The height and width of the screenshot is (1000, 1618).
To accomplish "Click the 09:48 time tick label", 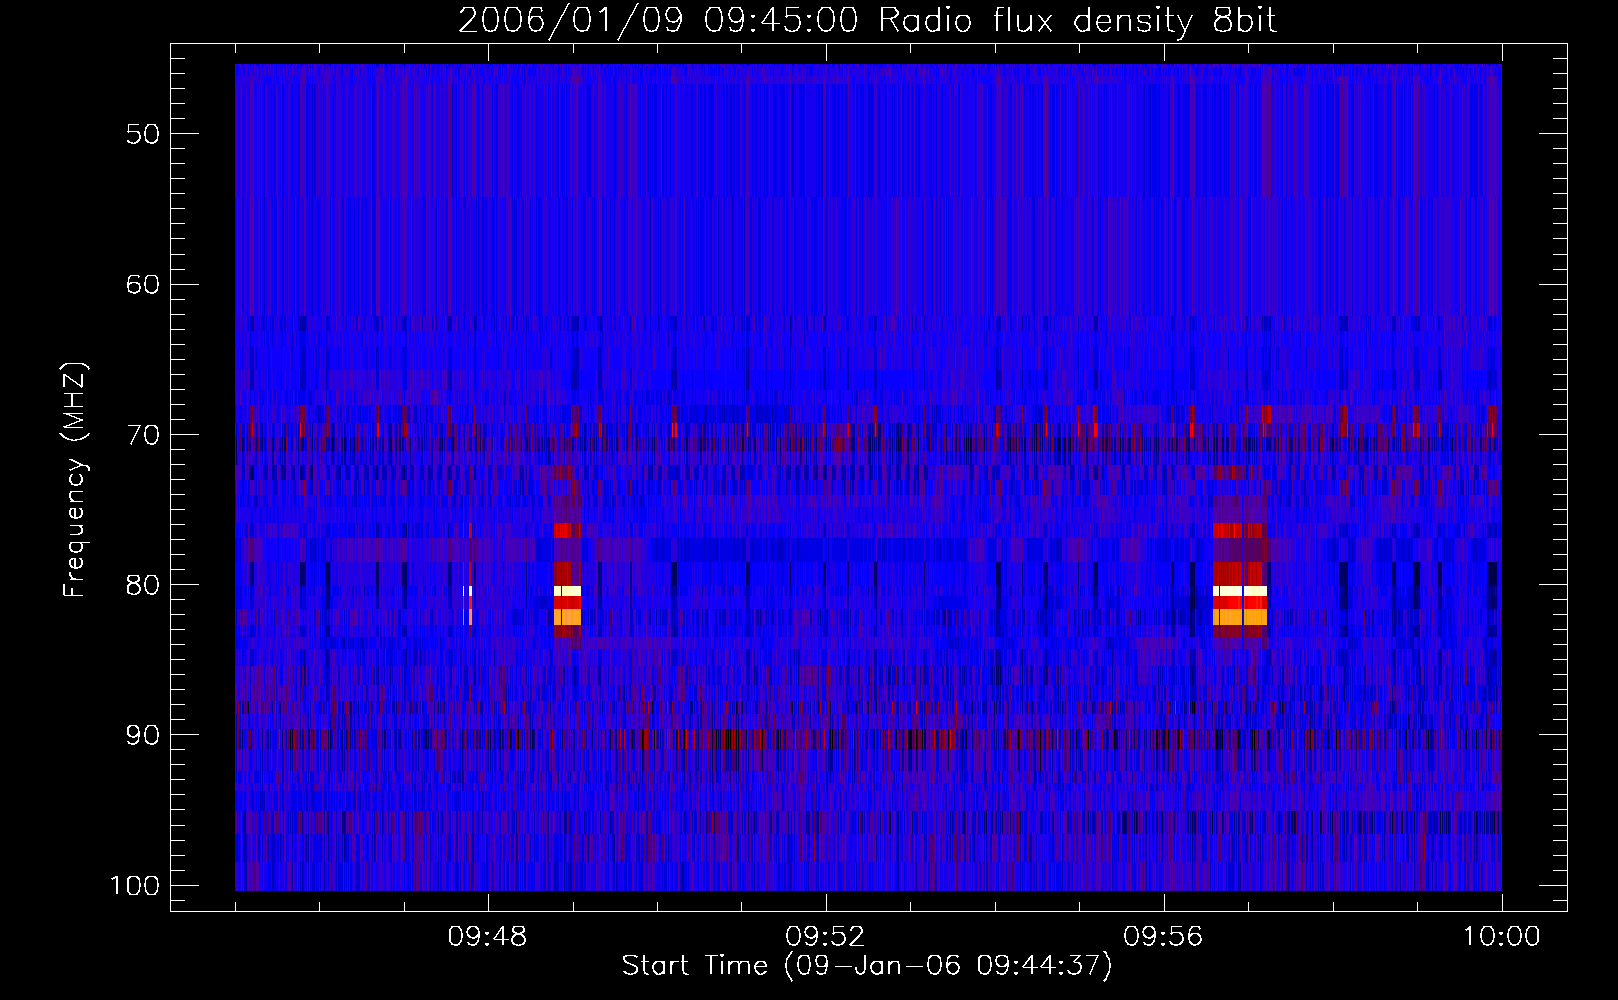I will pyautogui.click(x=487, y=937).
